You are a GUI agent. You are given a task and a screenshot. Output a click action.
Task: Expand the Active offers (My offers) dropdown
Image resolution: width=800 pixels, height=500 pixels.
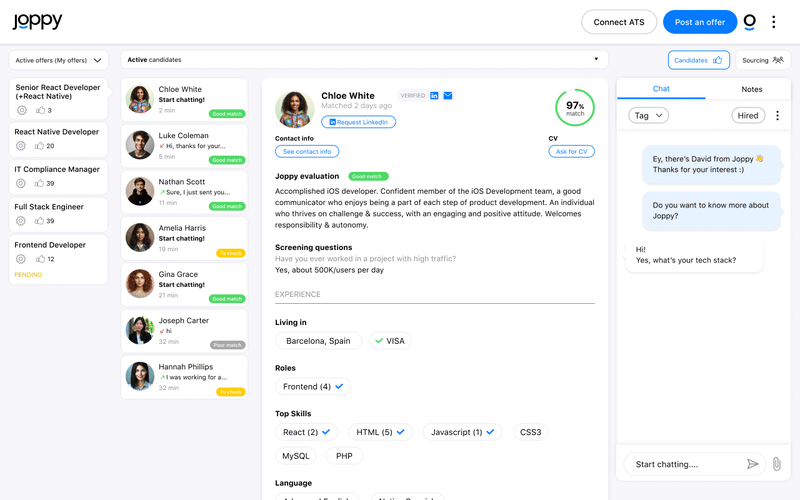coord(59,60)
